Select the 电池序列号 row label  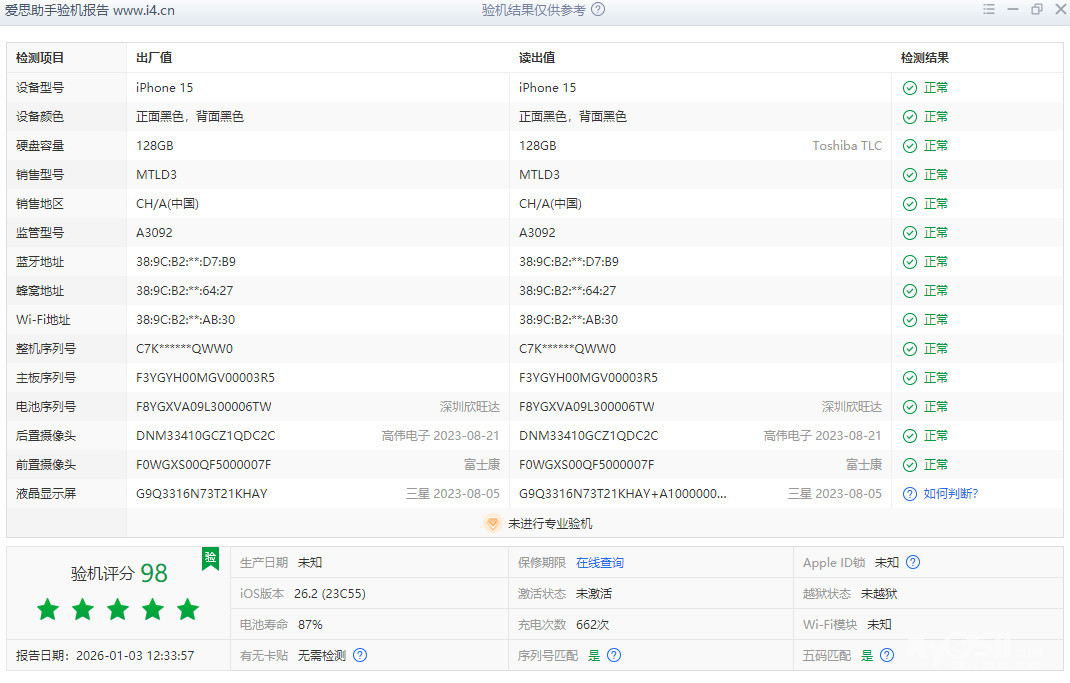pos(46,407)
